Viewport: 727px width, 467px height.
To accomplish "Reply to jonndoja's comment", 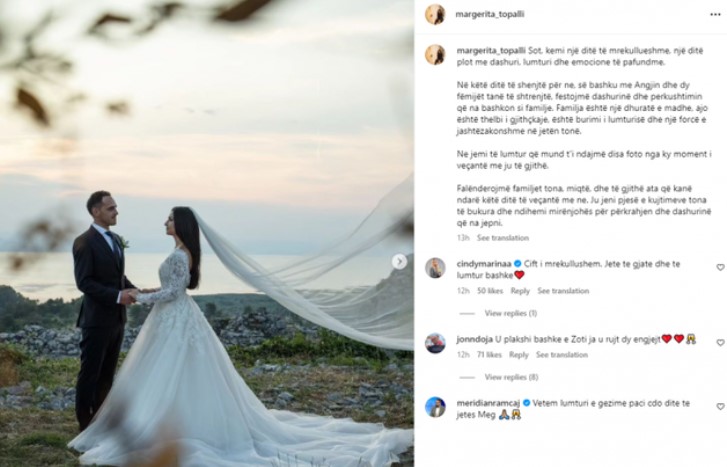I will 518,355.
